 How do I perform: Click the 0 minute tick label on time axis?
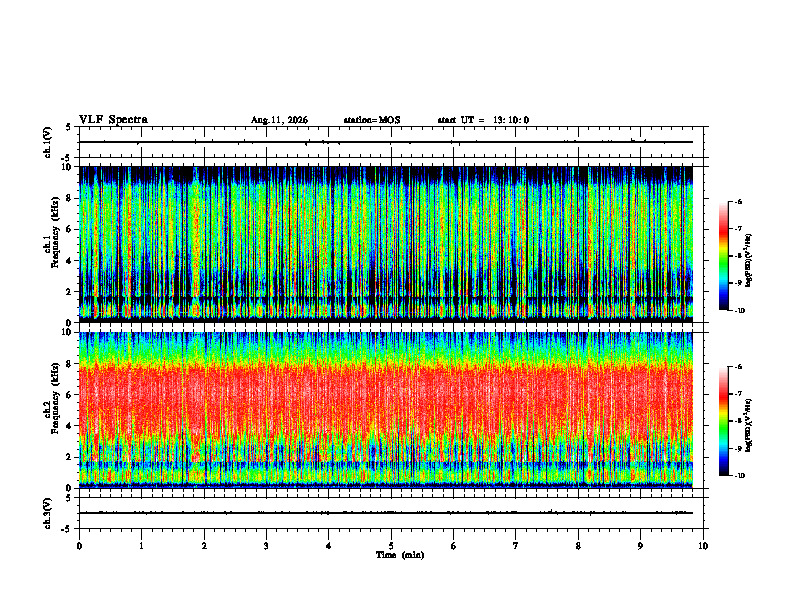click(x=79, y=546)
